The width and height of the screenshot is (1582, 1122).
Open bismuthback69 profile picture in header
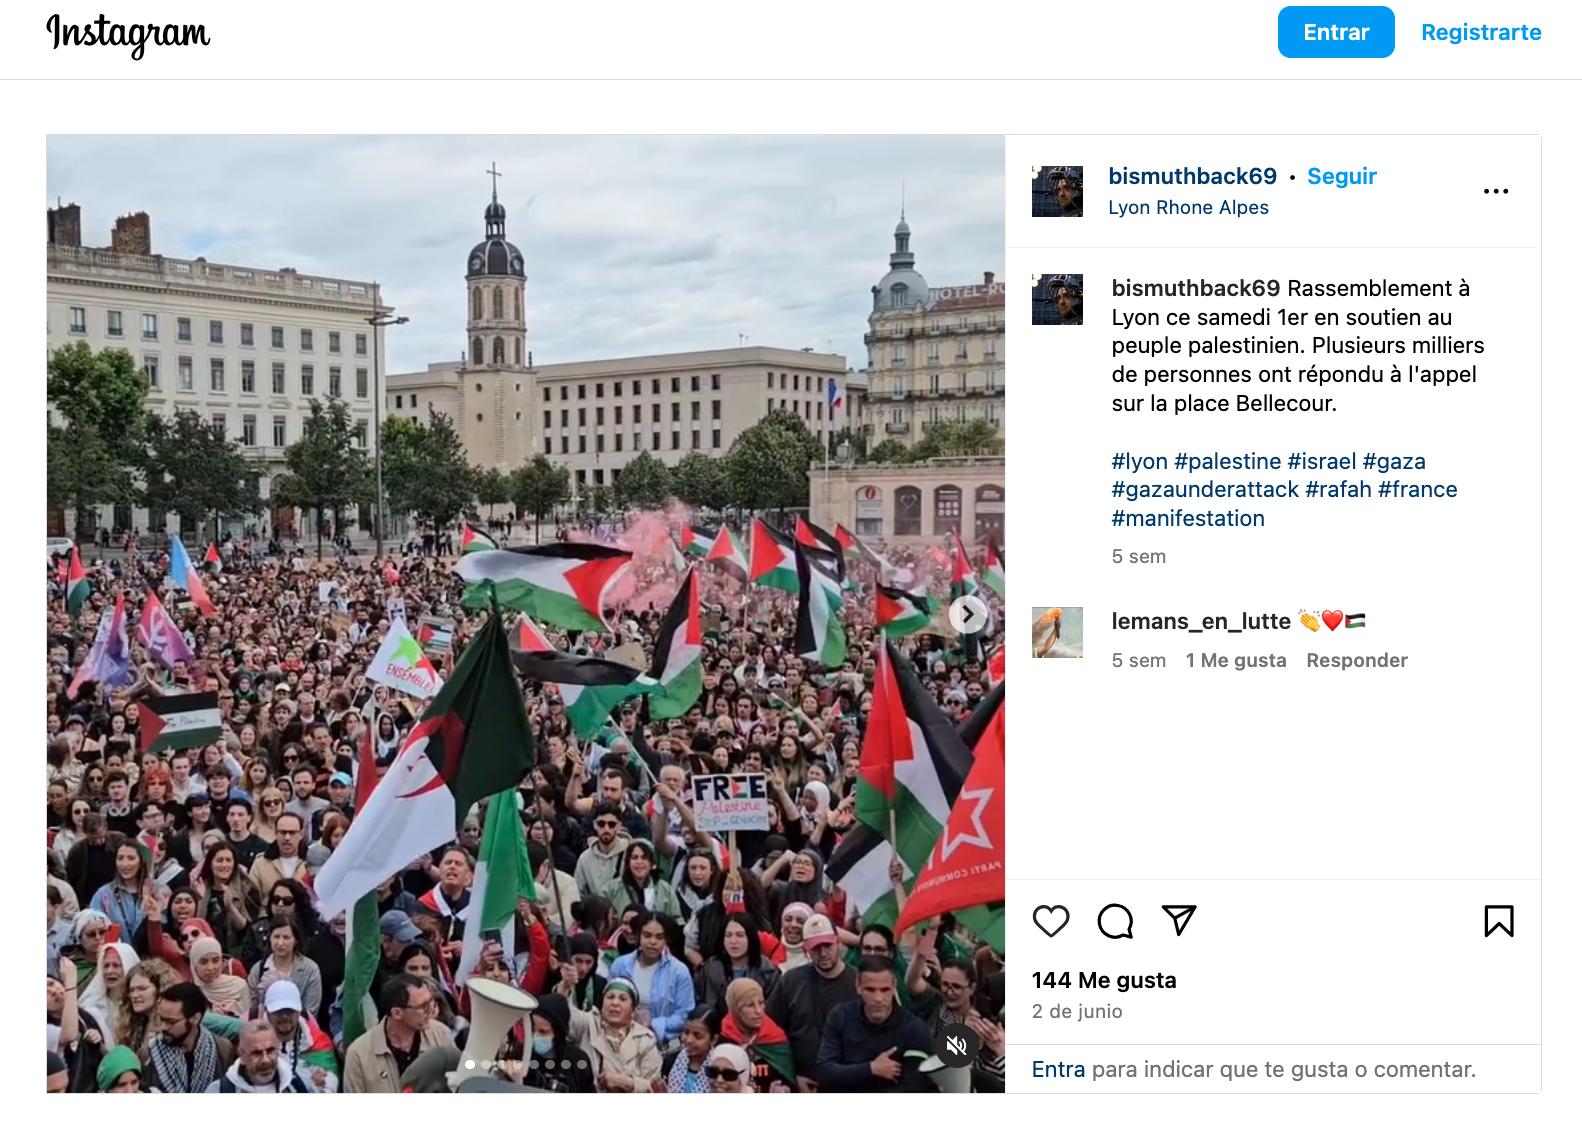coord(1057,191)
